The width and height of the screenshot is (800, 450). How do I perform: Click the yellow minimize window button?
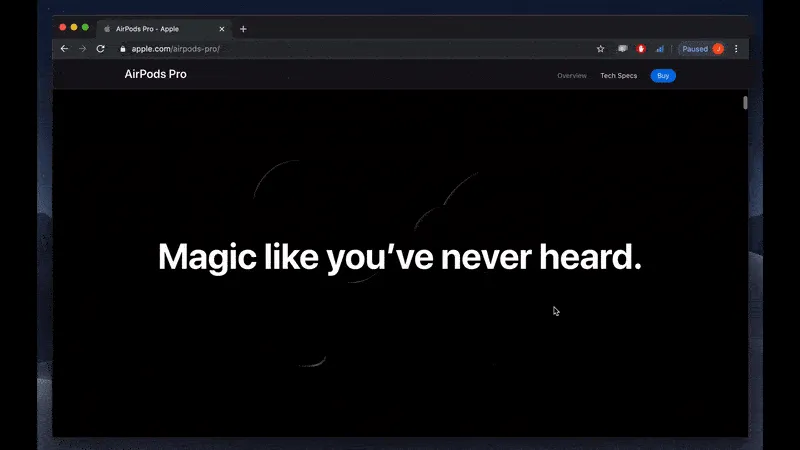74,28
